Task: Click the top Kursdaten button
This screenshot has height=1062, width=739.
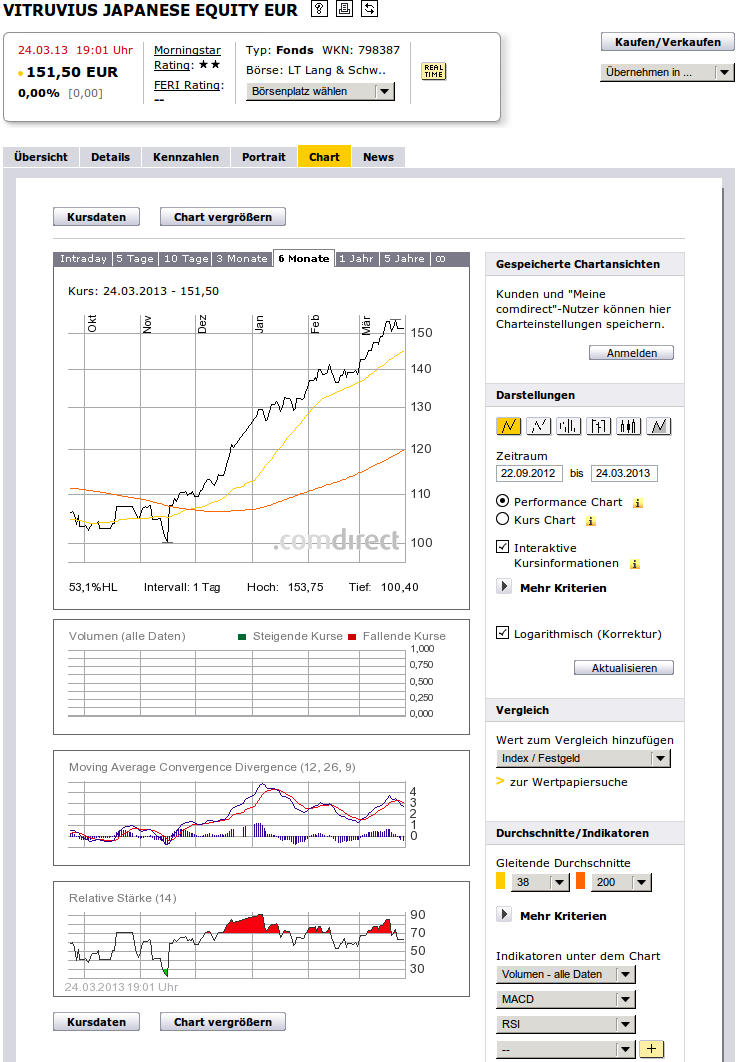Action: 96,217
